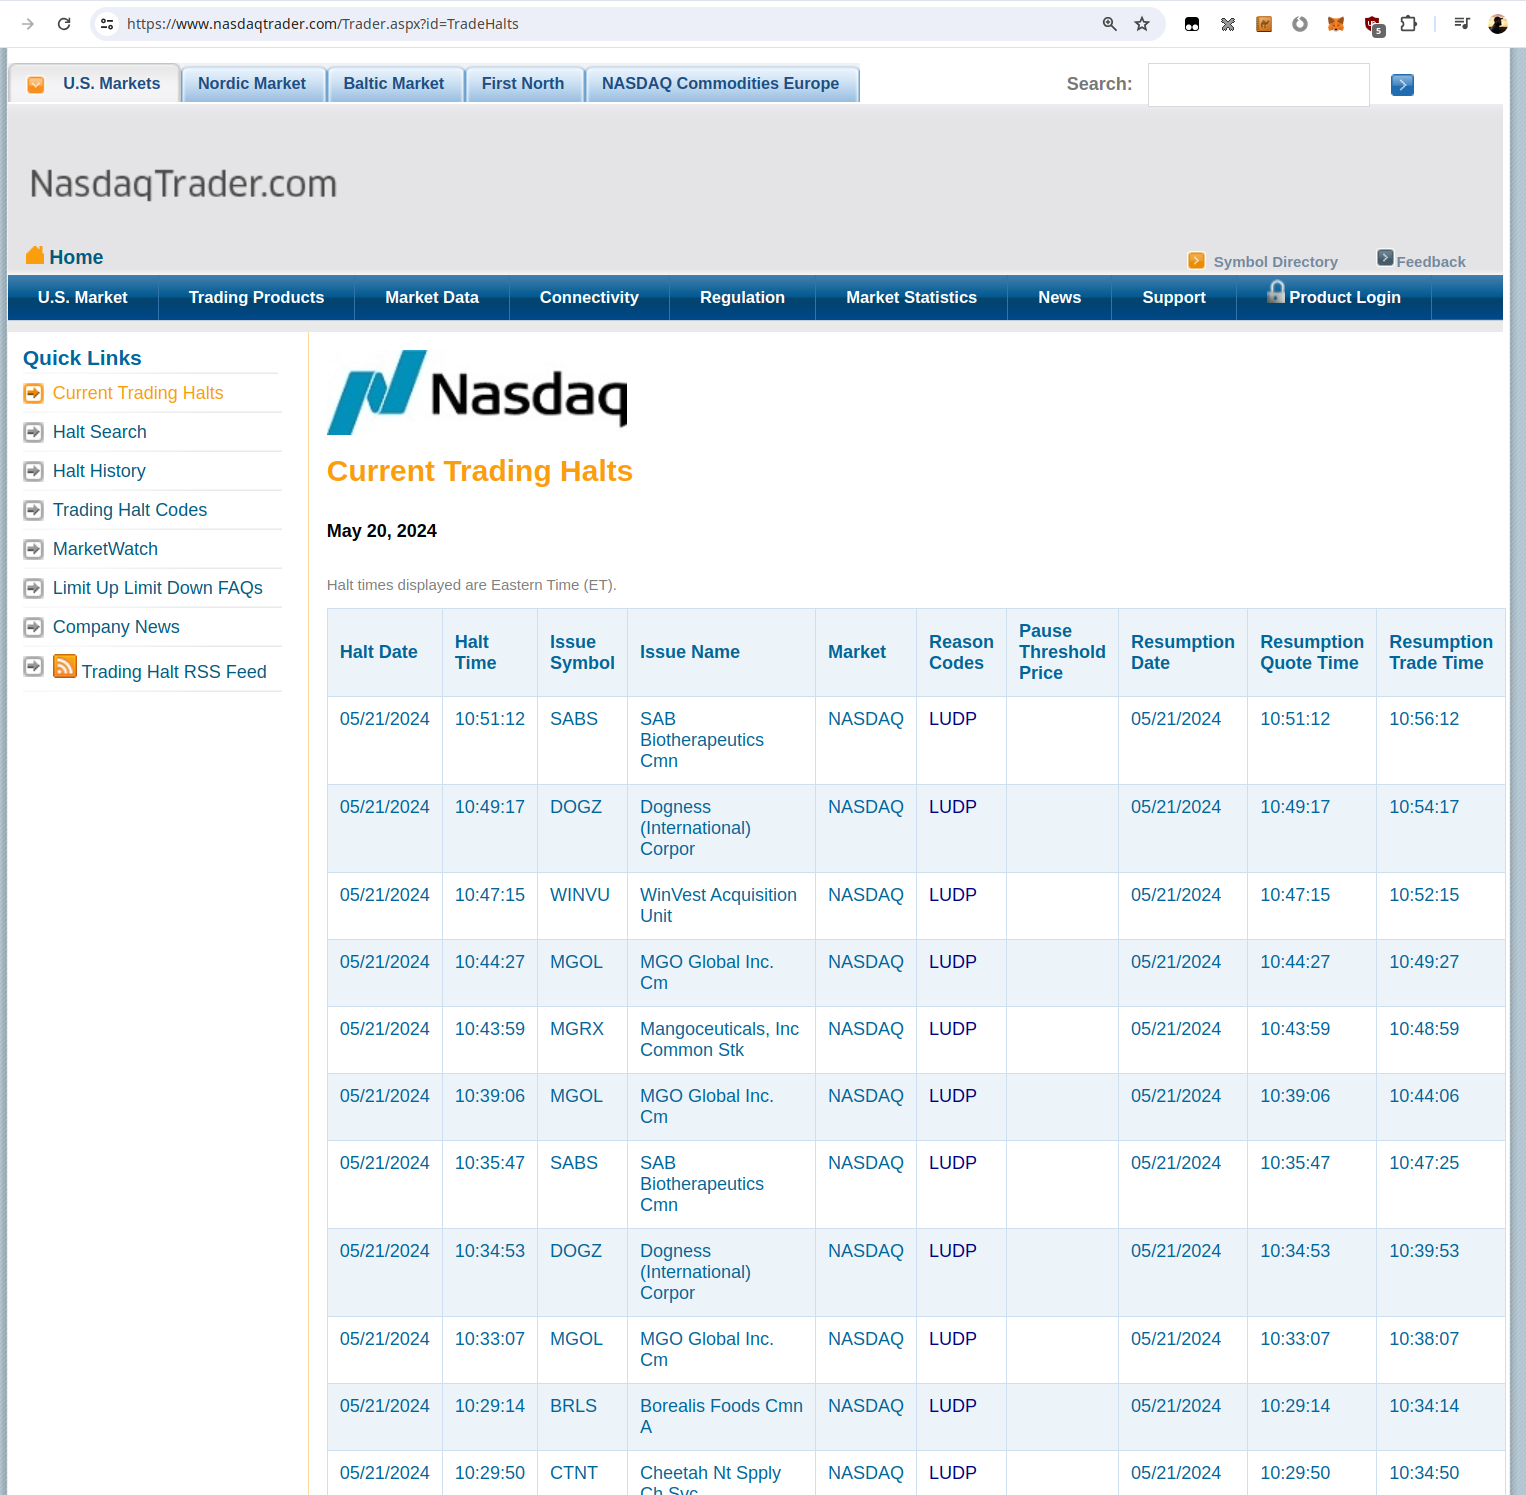1526x1495 pixels.
Task: Open Trading Halt Codes link
Action: pyautogui.click(x=130, y=510)
